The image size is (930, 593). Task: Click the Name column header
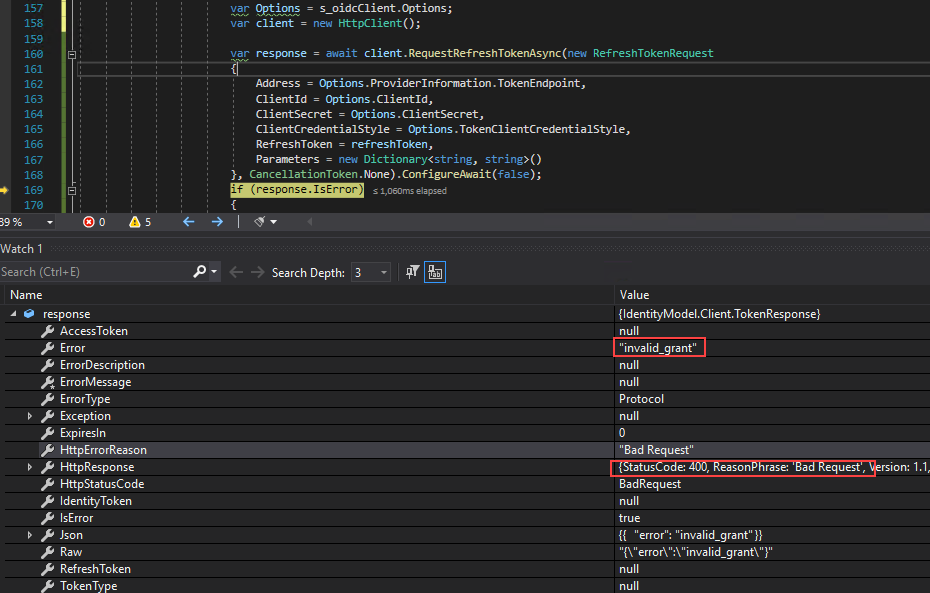pos(26,295)
